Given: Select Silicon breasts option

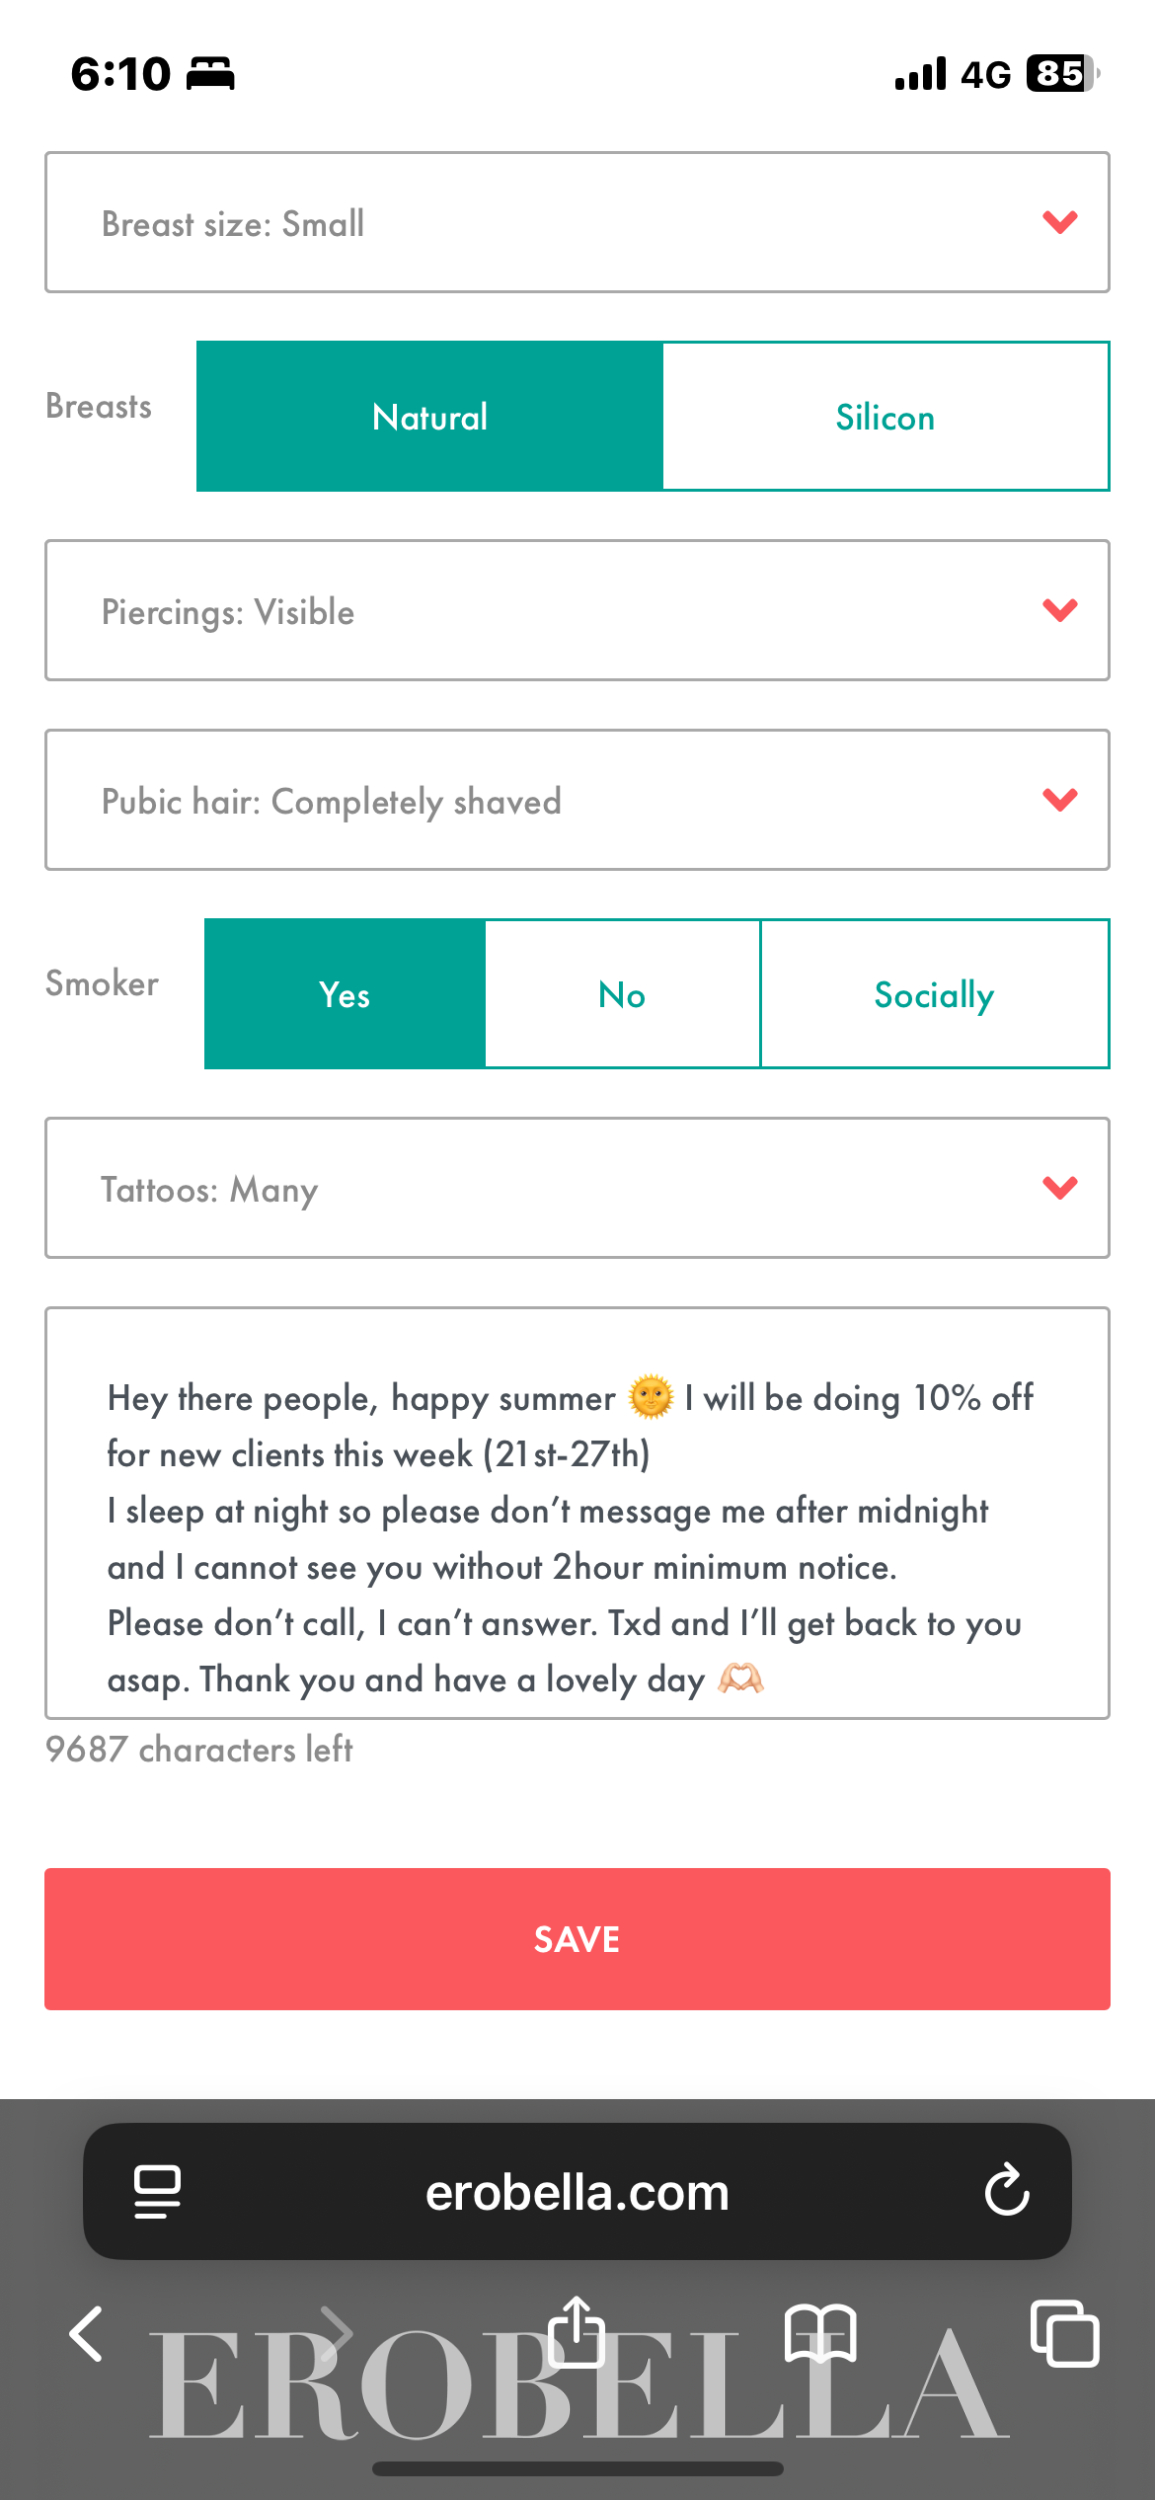Looking at the screenshot, I should [885, 417].
